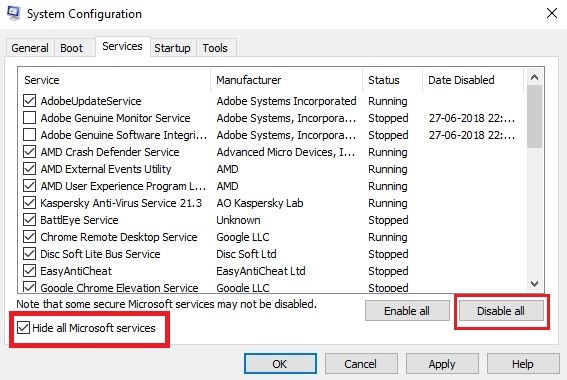Viewport: 567px width, 380px height.
Task: Select the AMD Crash Defender Service row
Action: pos(270,152)
